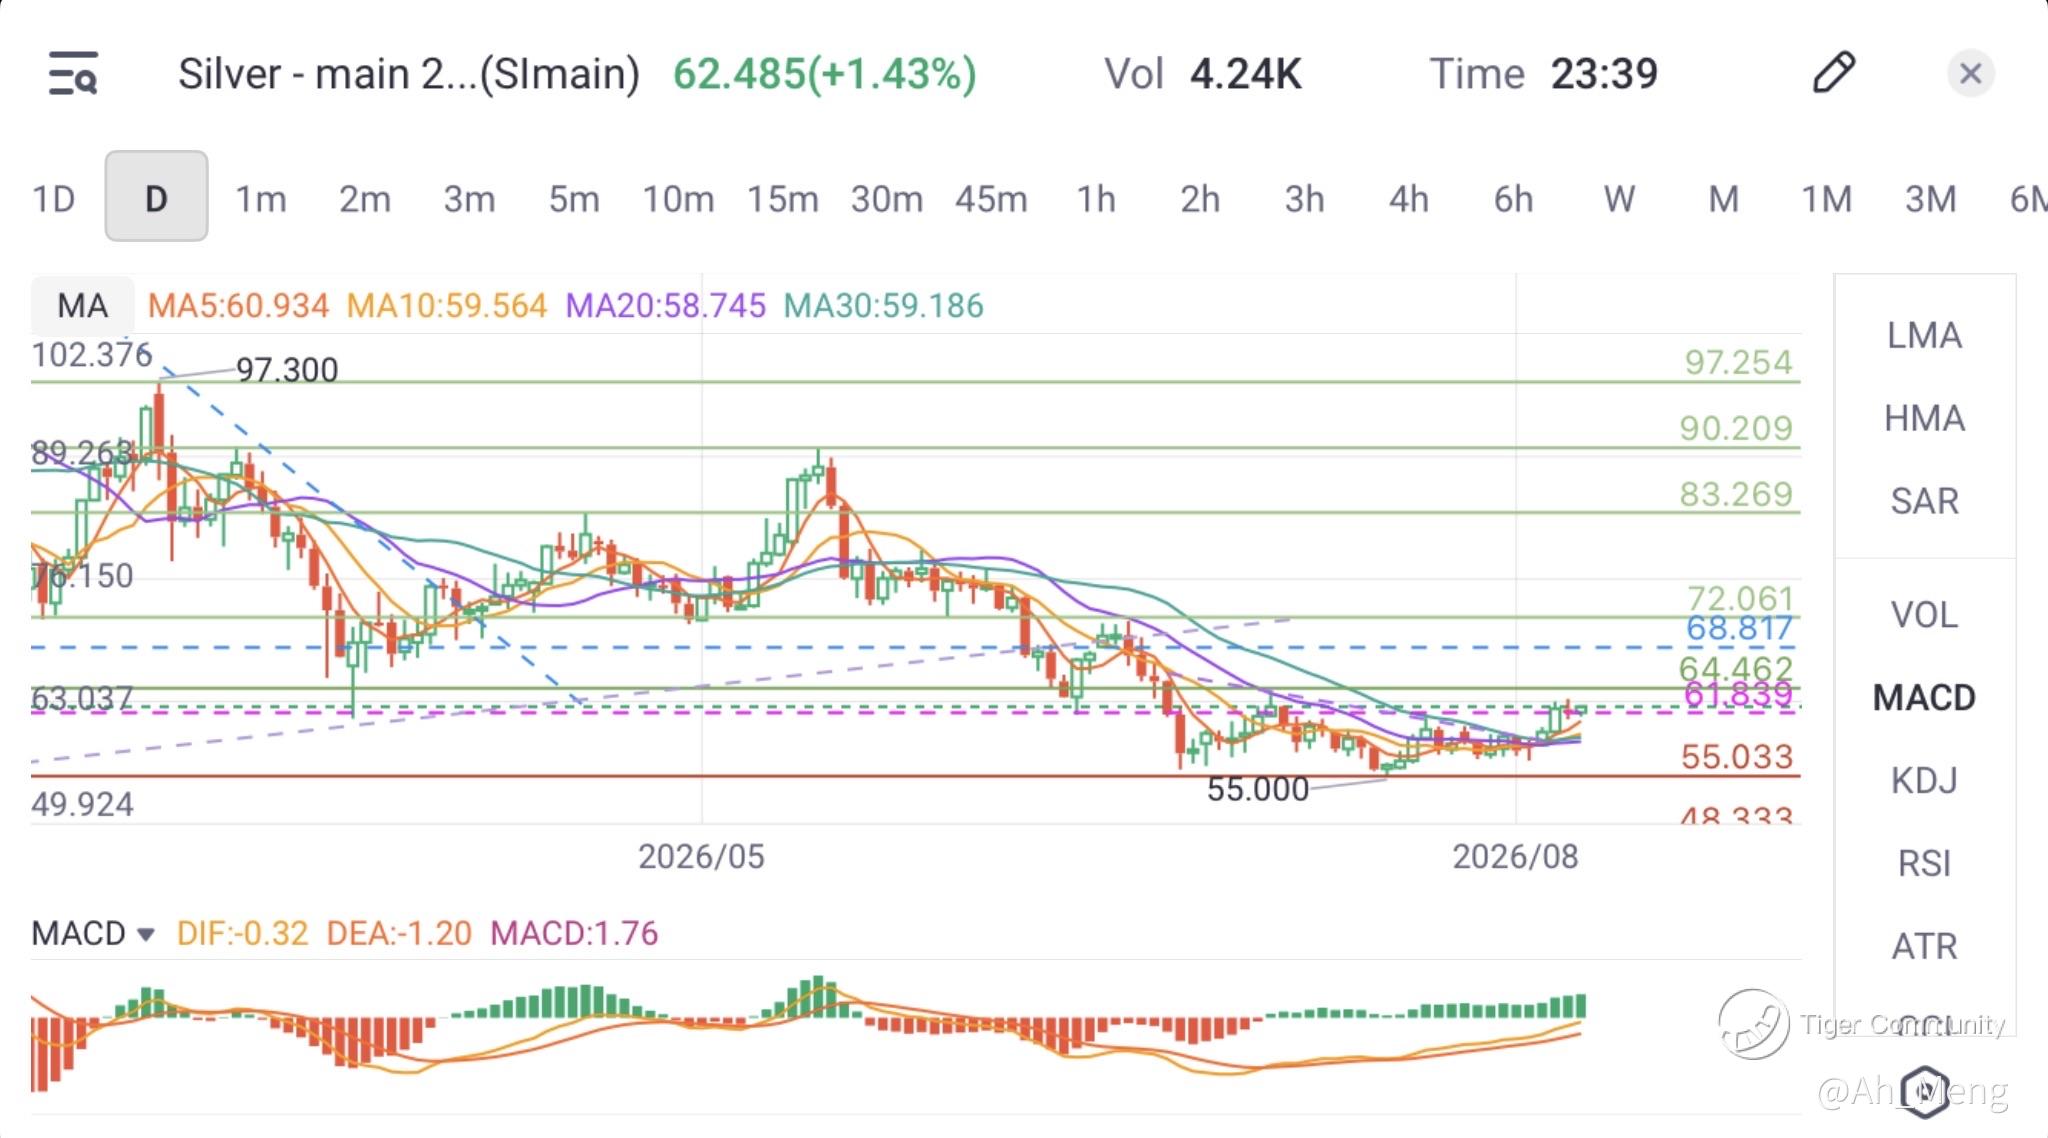Open the MA settings label
Image resolution: width=2048 pixels, height=1138 pixels.
[82, 305]
